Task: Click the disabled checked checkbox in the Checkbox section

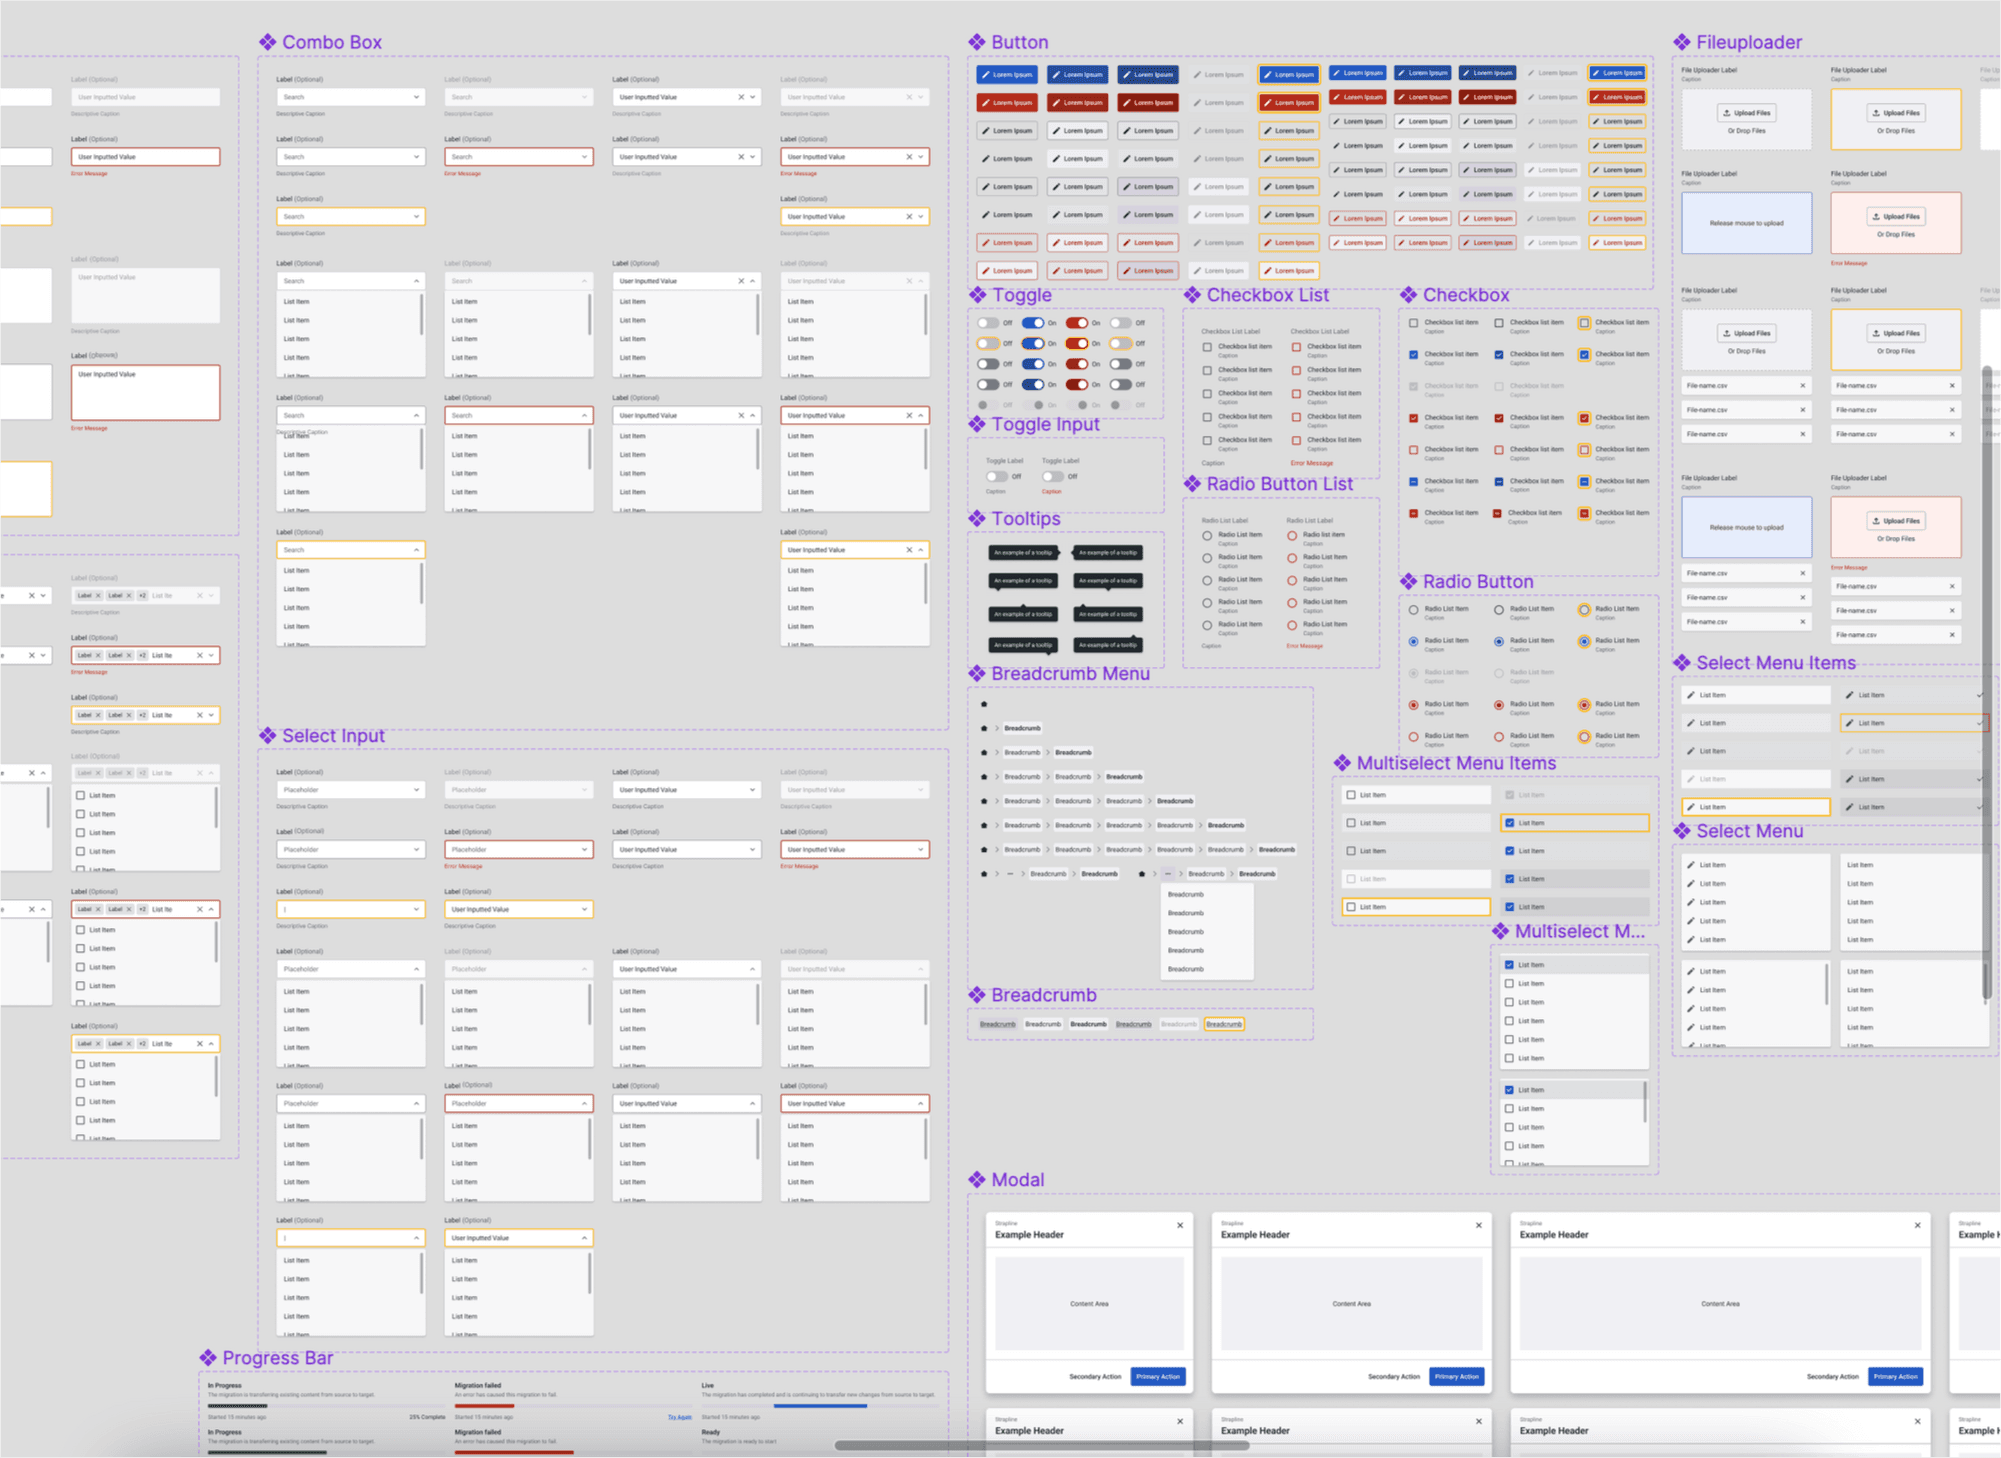Action: [x=1413, y=386]
